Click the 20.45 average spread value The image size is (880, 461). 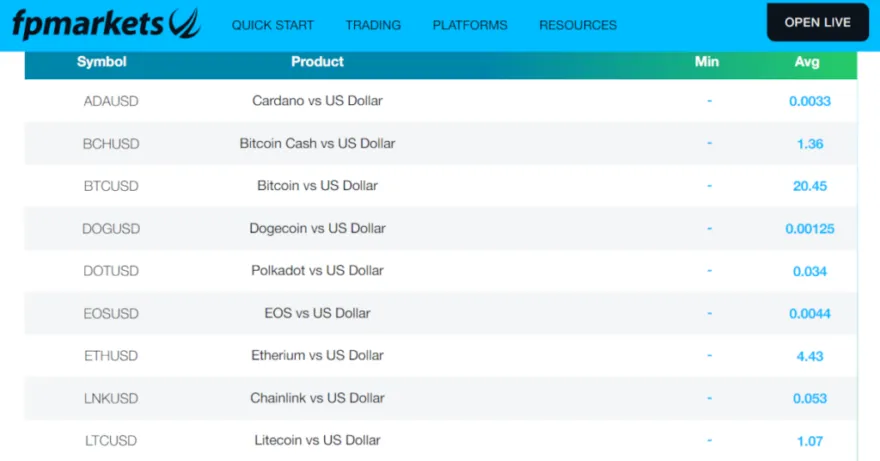(x=810, y=186)
